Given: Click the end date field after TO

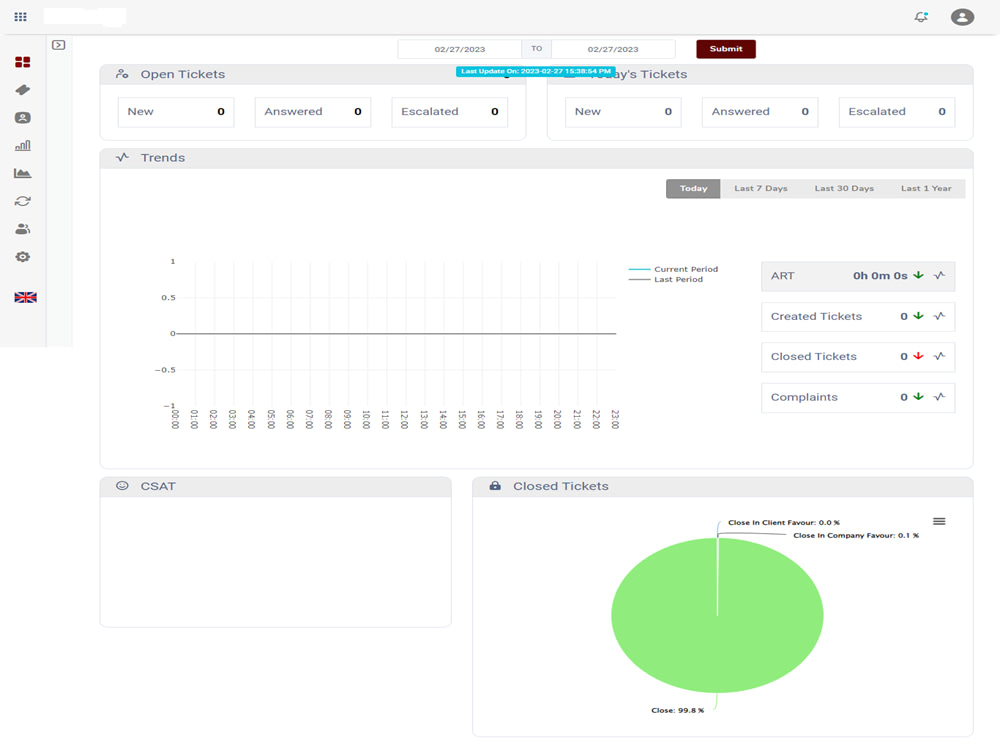Looking at the screenshot, I should [x=613, y=49].
